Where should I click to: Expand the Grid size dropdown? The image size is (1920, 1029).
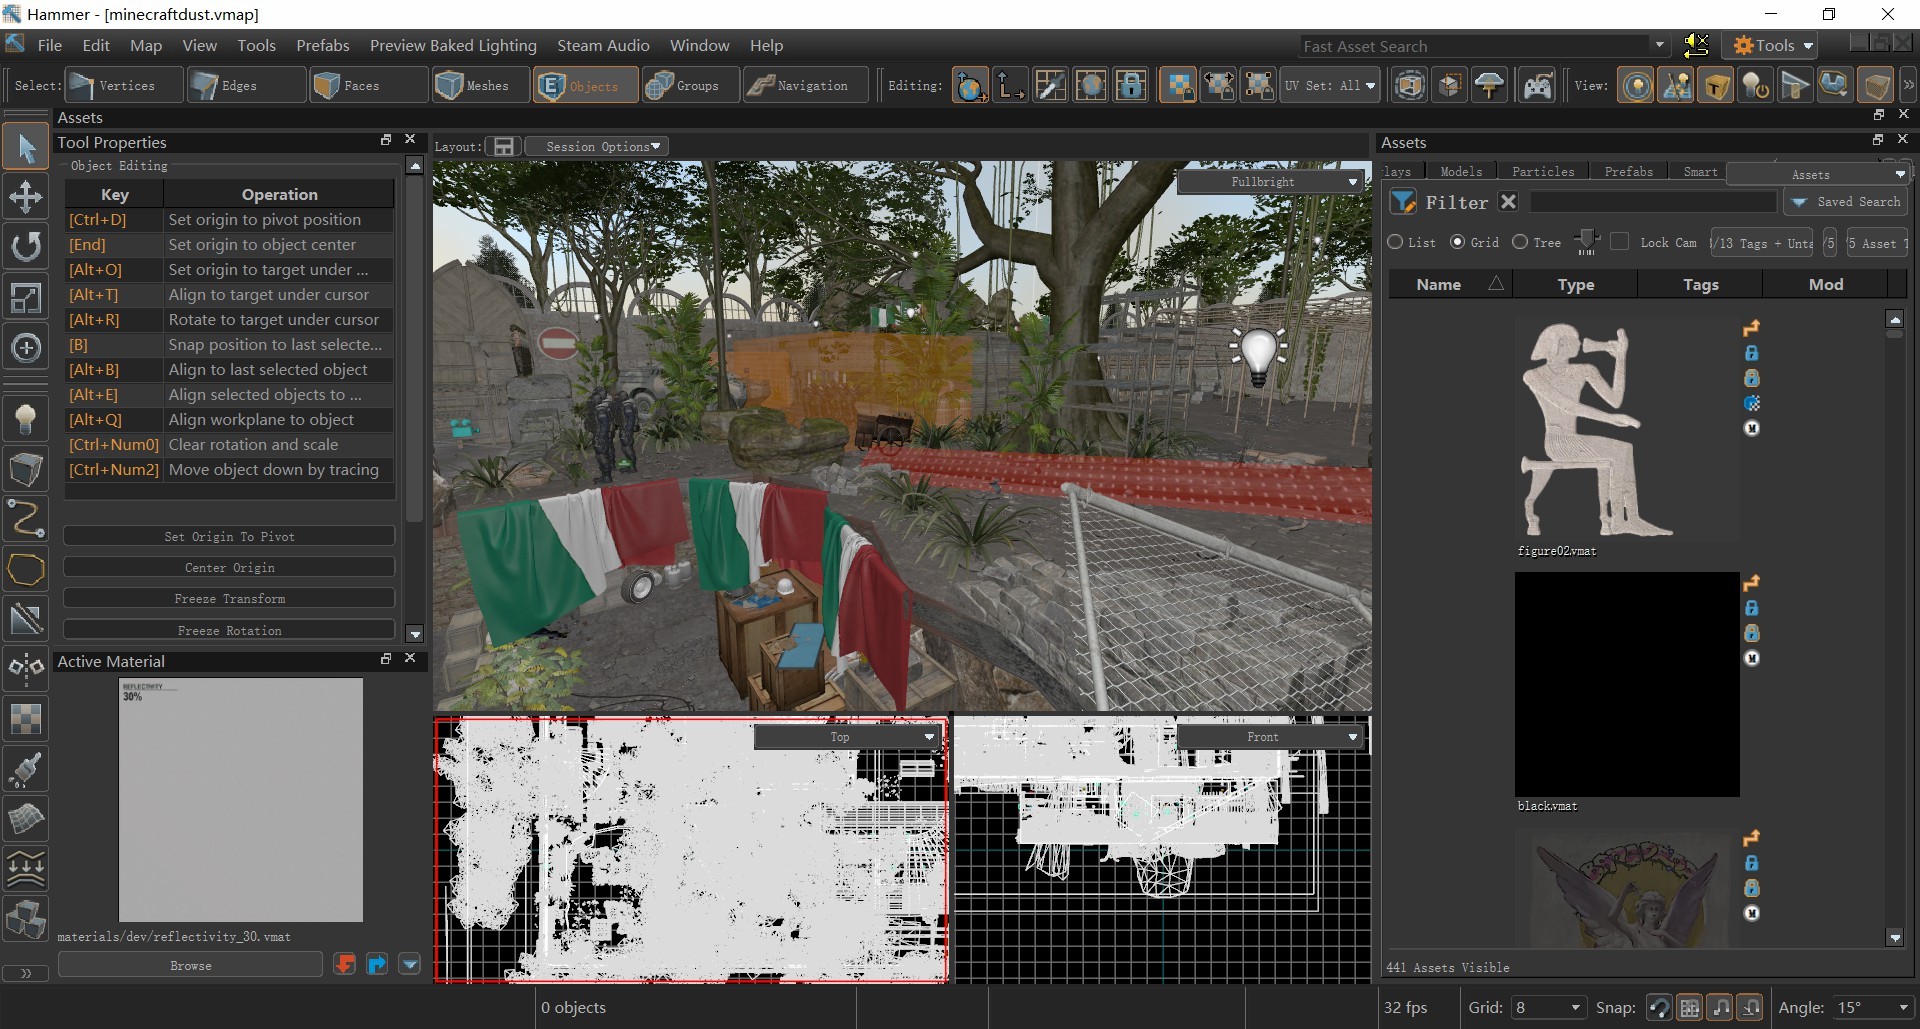point(1547,1007)
